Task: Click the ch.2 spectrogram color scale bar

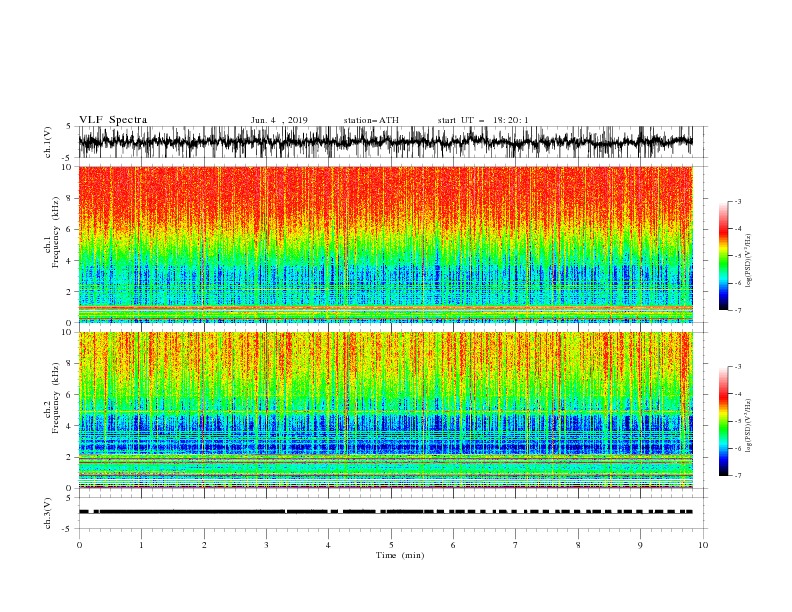Action: [723, 421]
